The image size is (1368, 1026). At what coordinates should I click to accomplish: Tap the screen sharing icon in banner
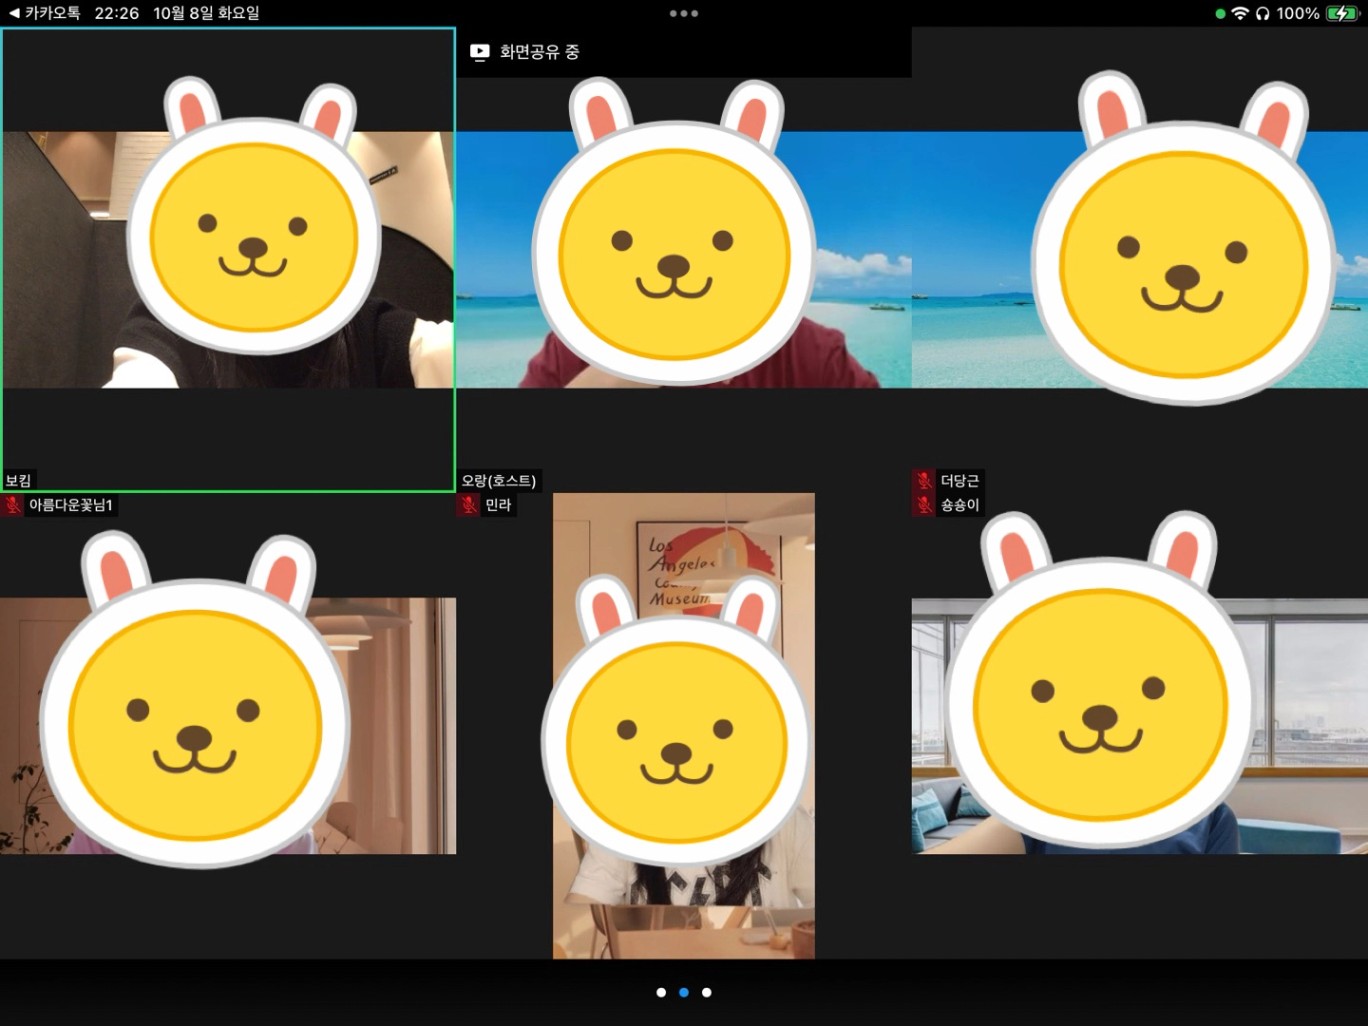pyautogui.click(x=480, y=52)
